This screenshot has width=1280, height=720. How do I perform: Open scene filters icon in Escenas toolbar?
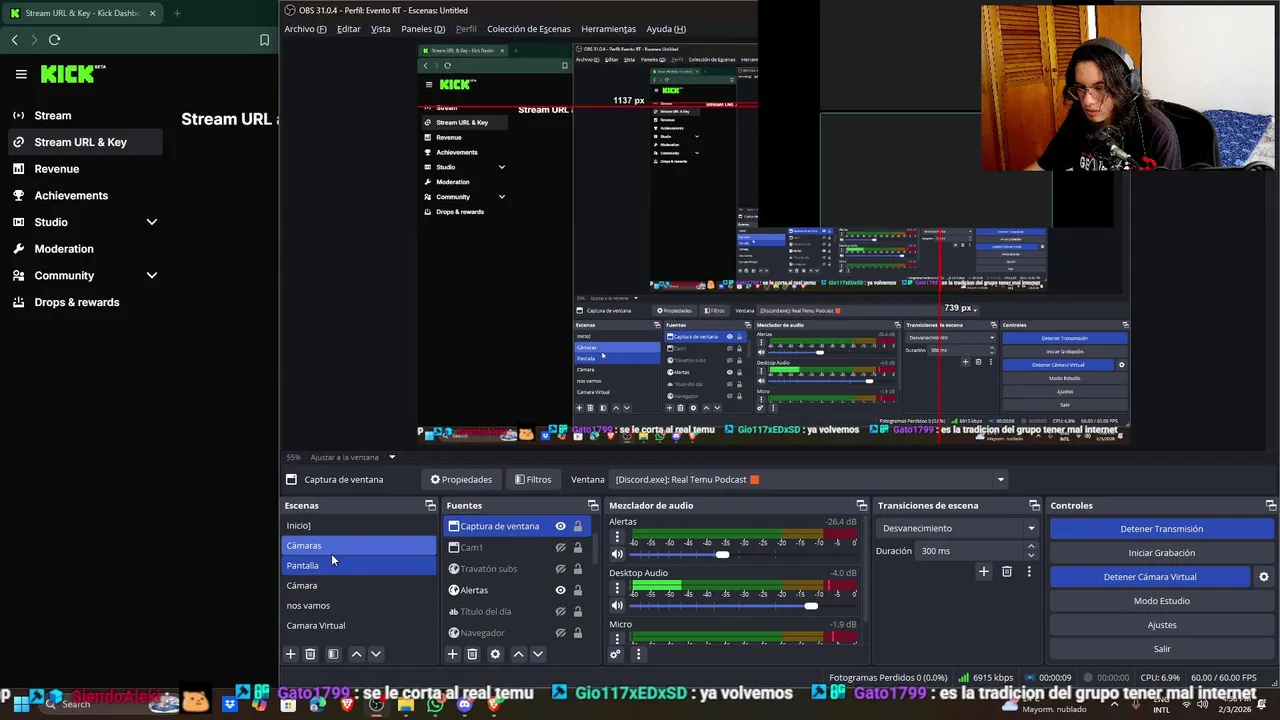point(333,654)
